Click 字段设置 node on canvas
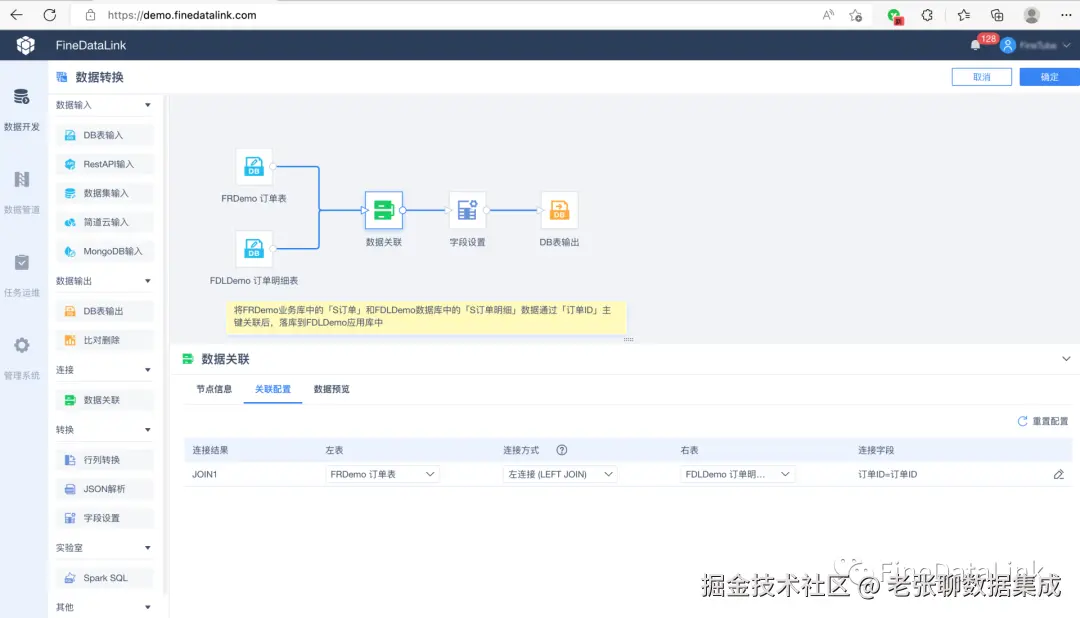 coord(467,210)
